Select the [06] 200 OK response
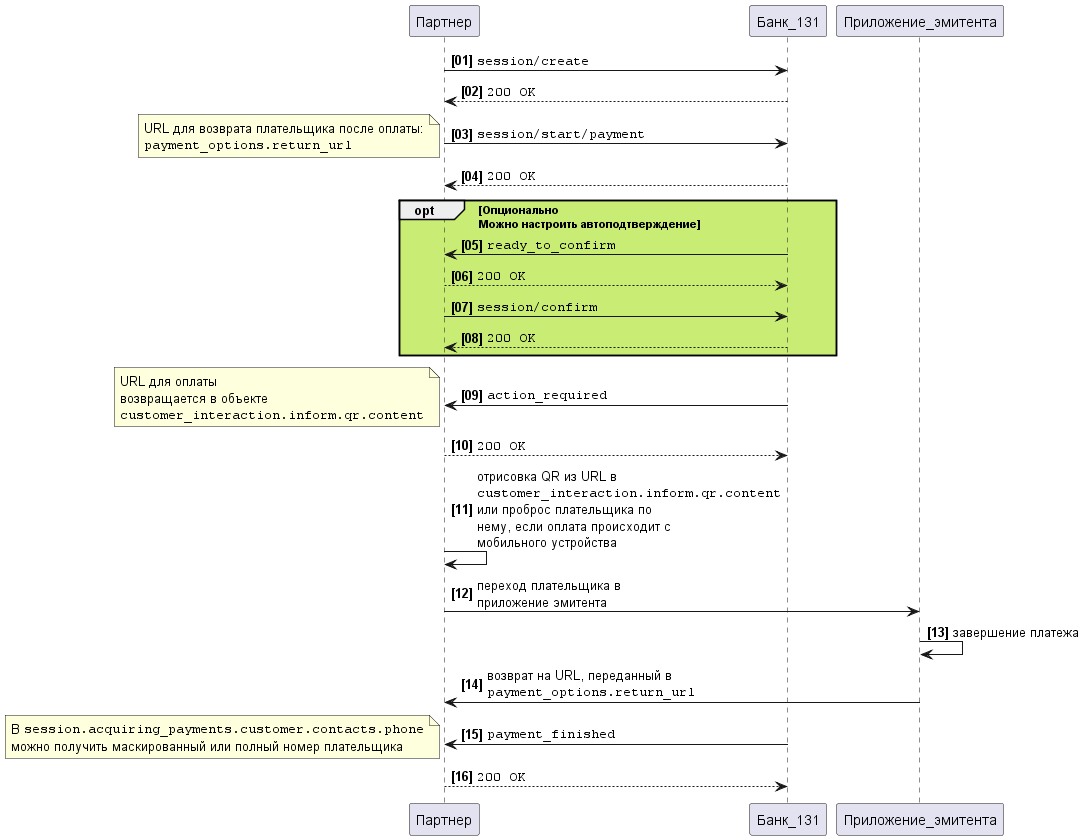The width and height of the screenshot is (1085, 840). coord(489,276)
